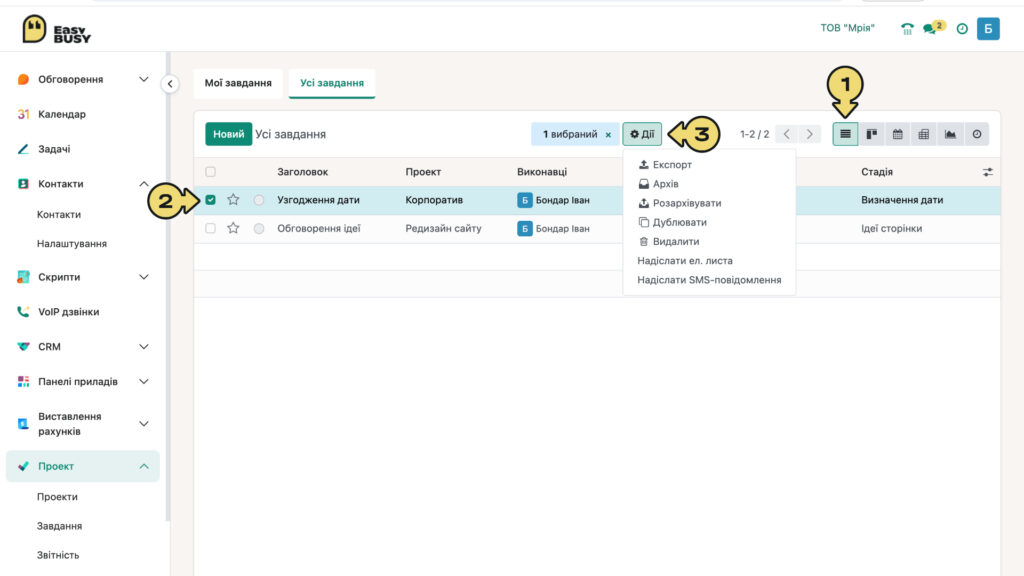Open activity clock view icon
The image size is (1024, 576).
pyautogui.click(x=976, y=134)
